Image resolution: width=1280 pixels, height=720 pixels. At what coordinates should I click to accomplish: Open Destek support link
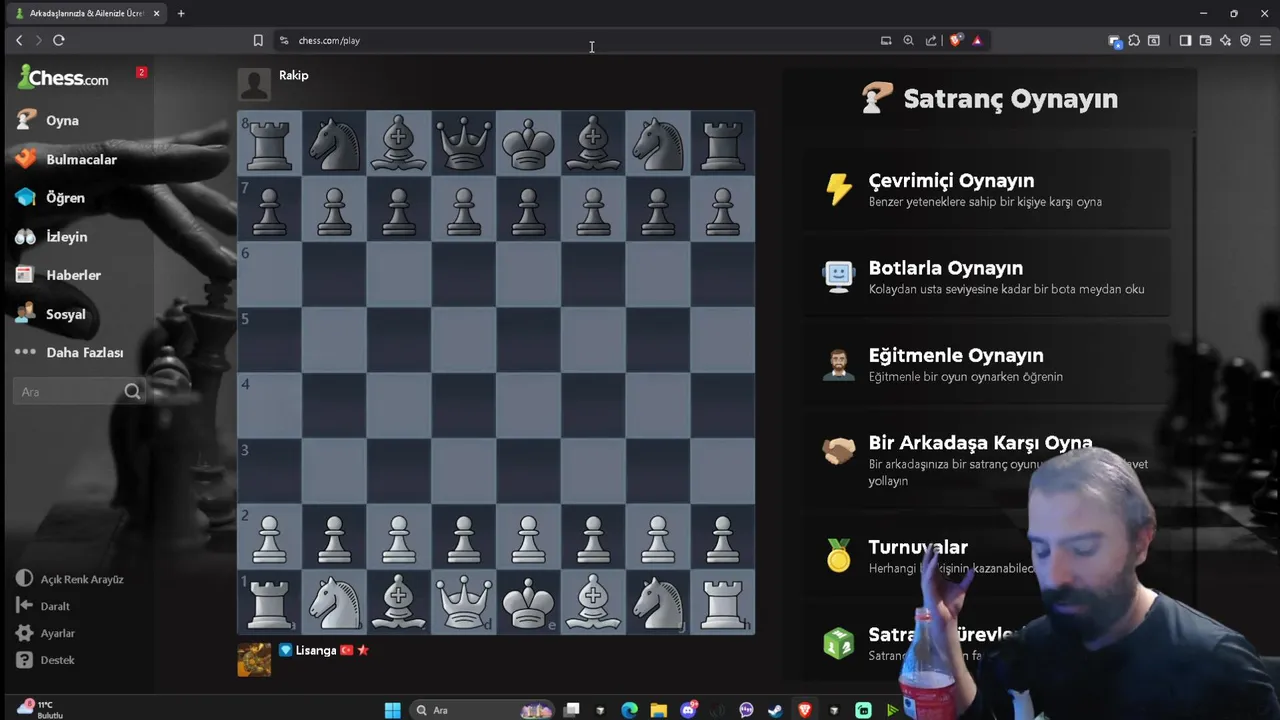coord(45,660)
